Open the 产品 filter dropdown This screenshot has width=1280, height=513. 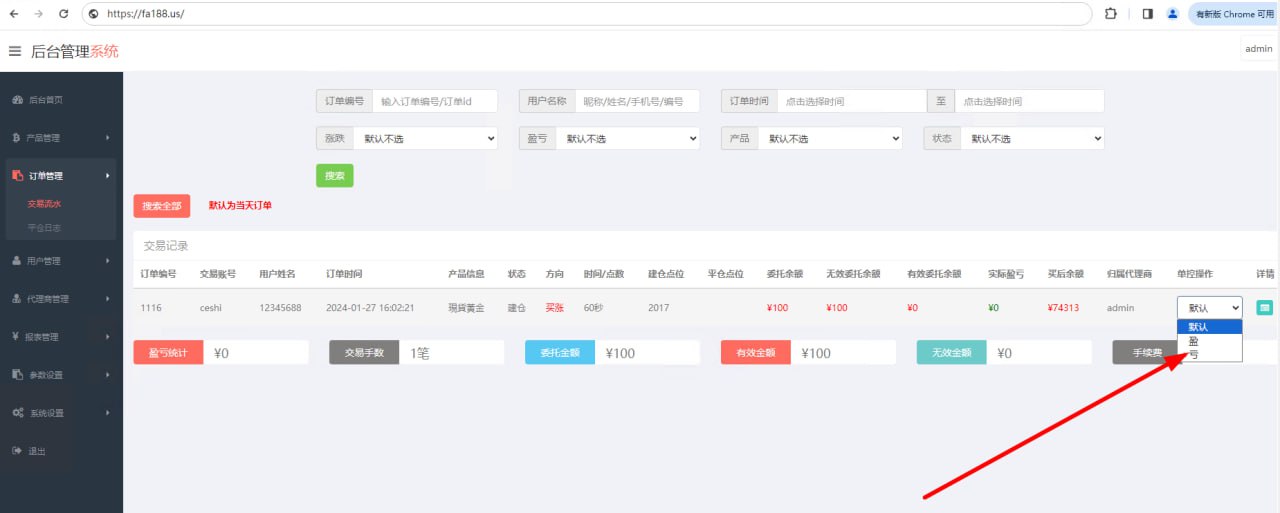pos(829,139)
